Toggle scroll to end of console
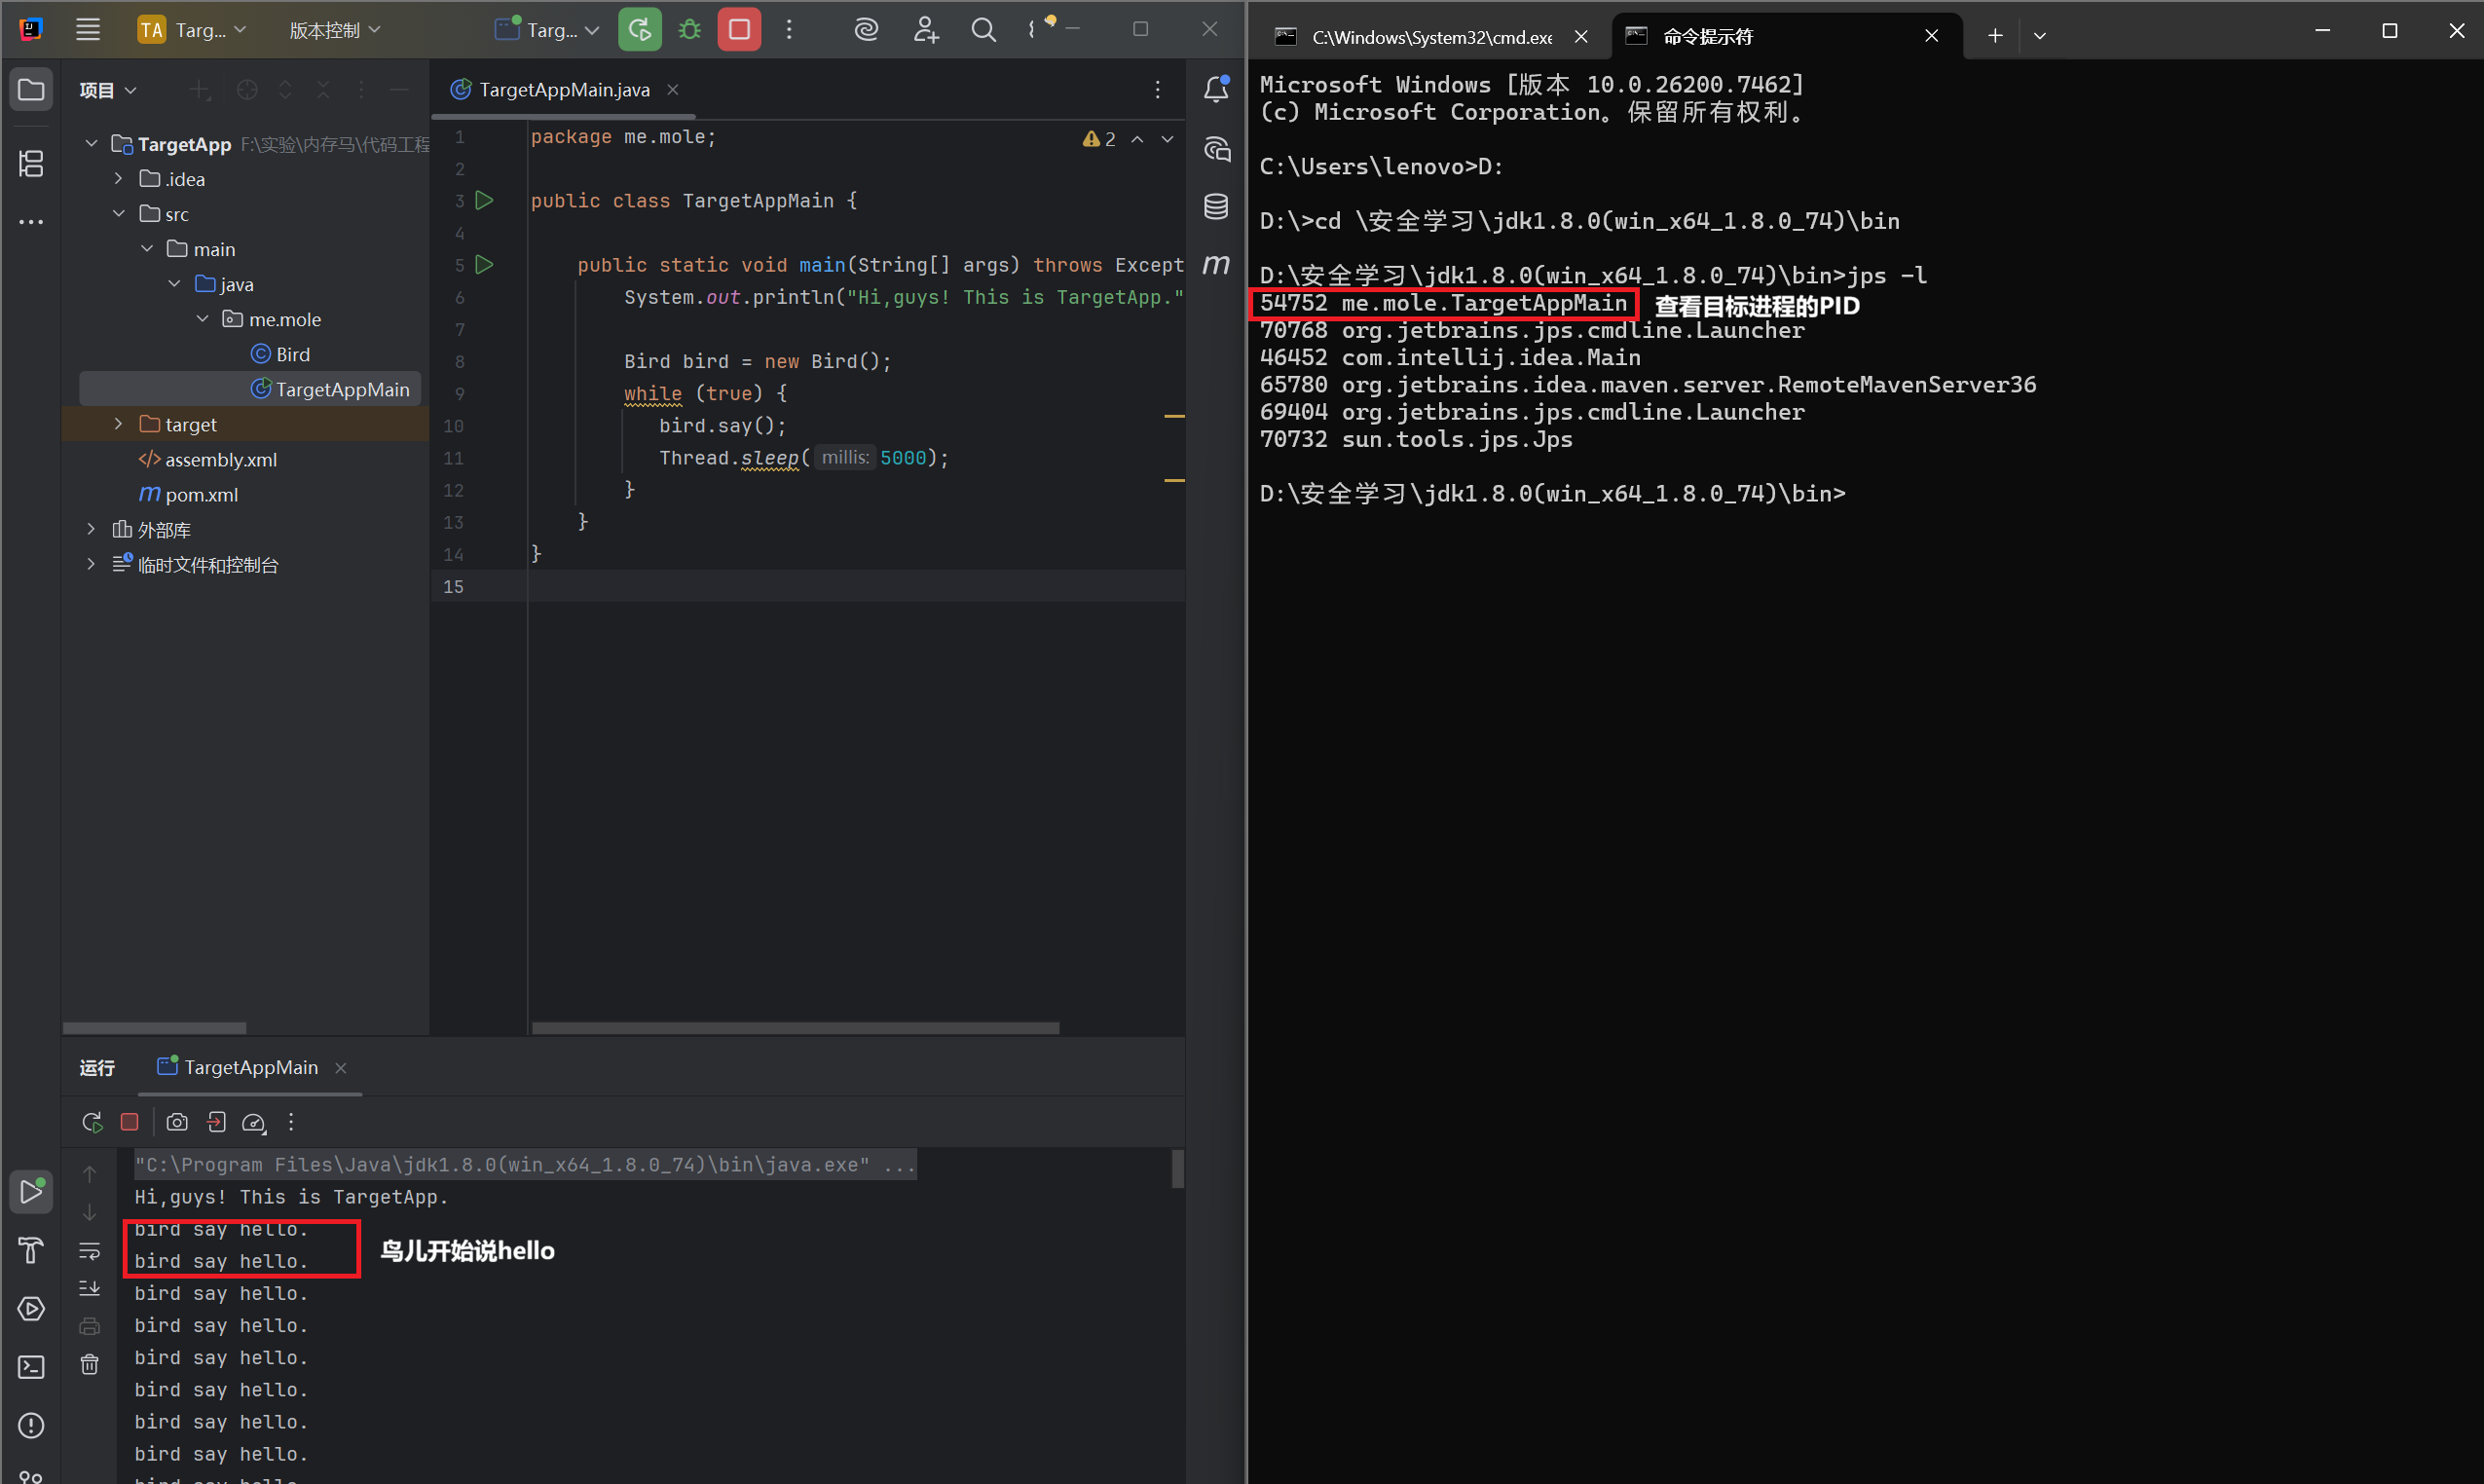Image resolution: width=2484 pixels, height=1484 pixels. (x=90, y=1289)
